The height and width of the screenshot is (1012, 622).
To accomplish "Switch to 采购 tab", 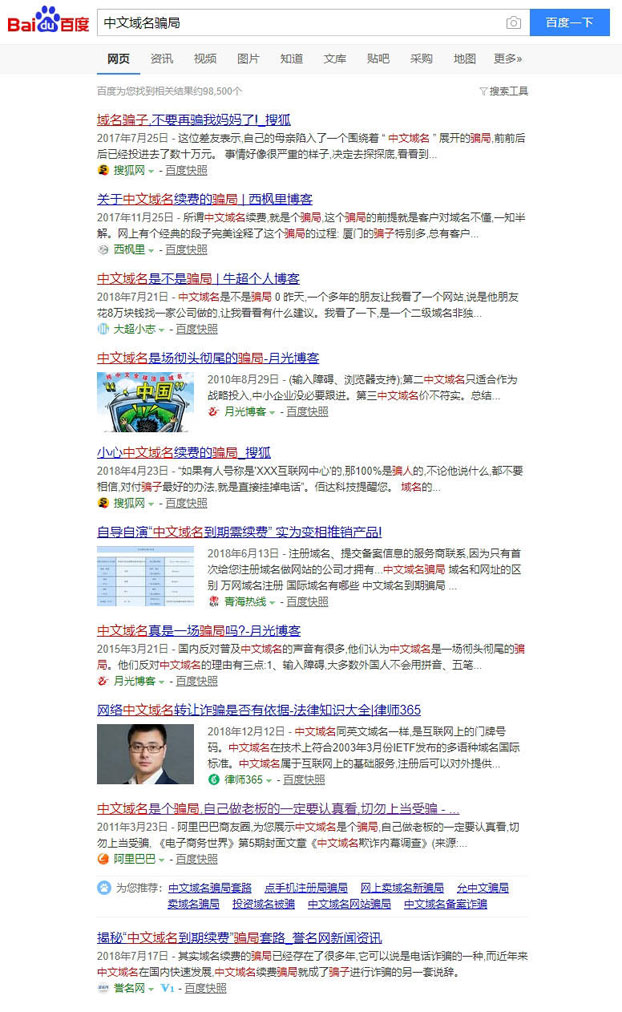I will (x=421, y=59).
